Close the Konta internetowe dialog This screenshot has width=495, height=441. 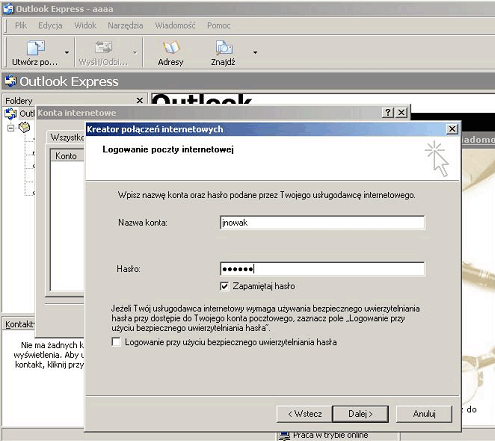pyautogui.click(x=402, y=113)
